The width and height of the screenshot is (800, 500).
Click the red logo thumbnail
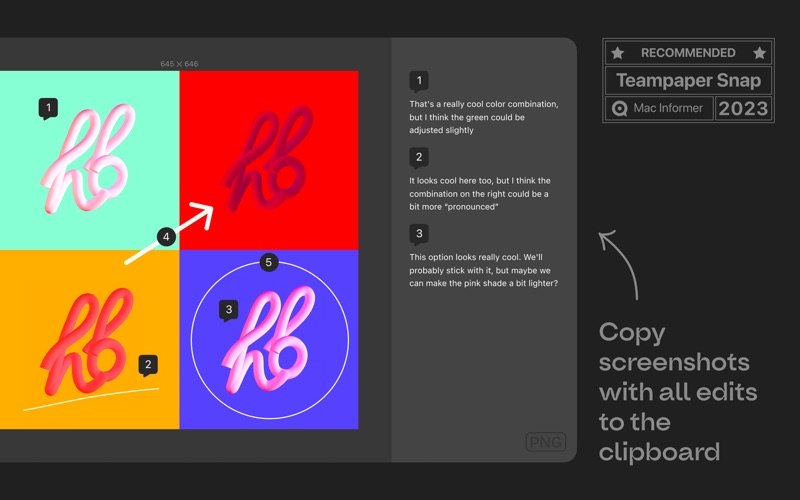(269, 160)
